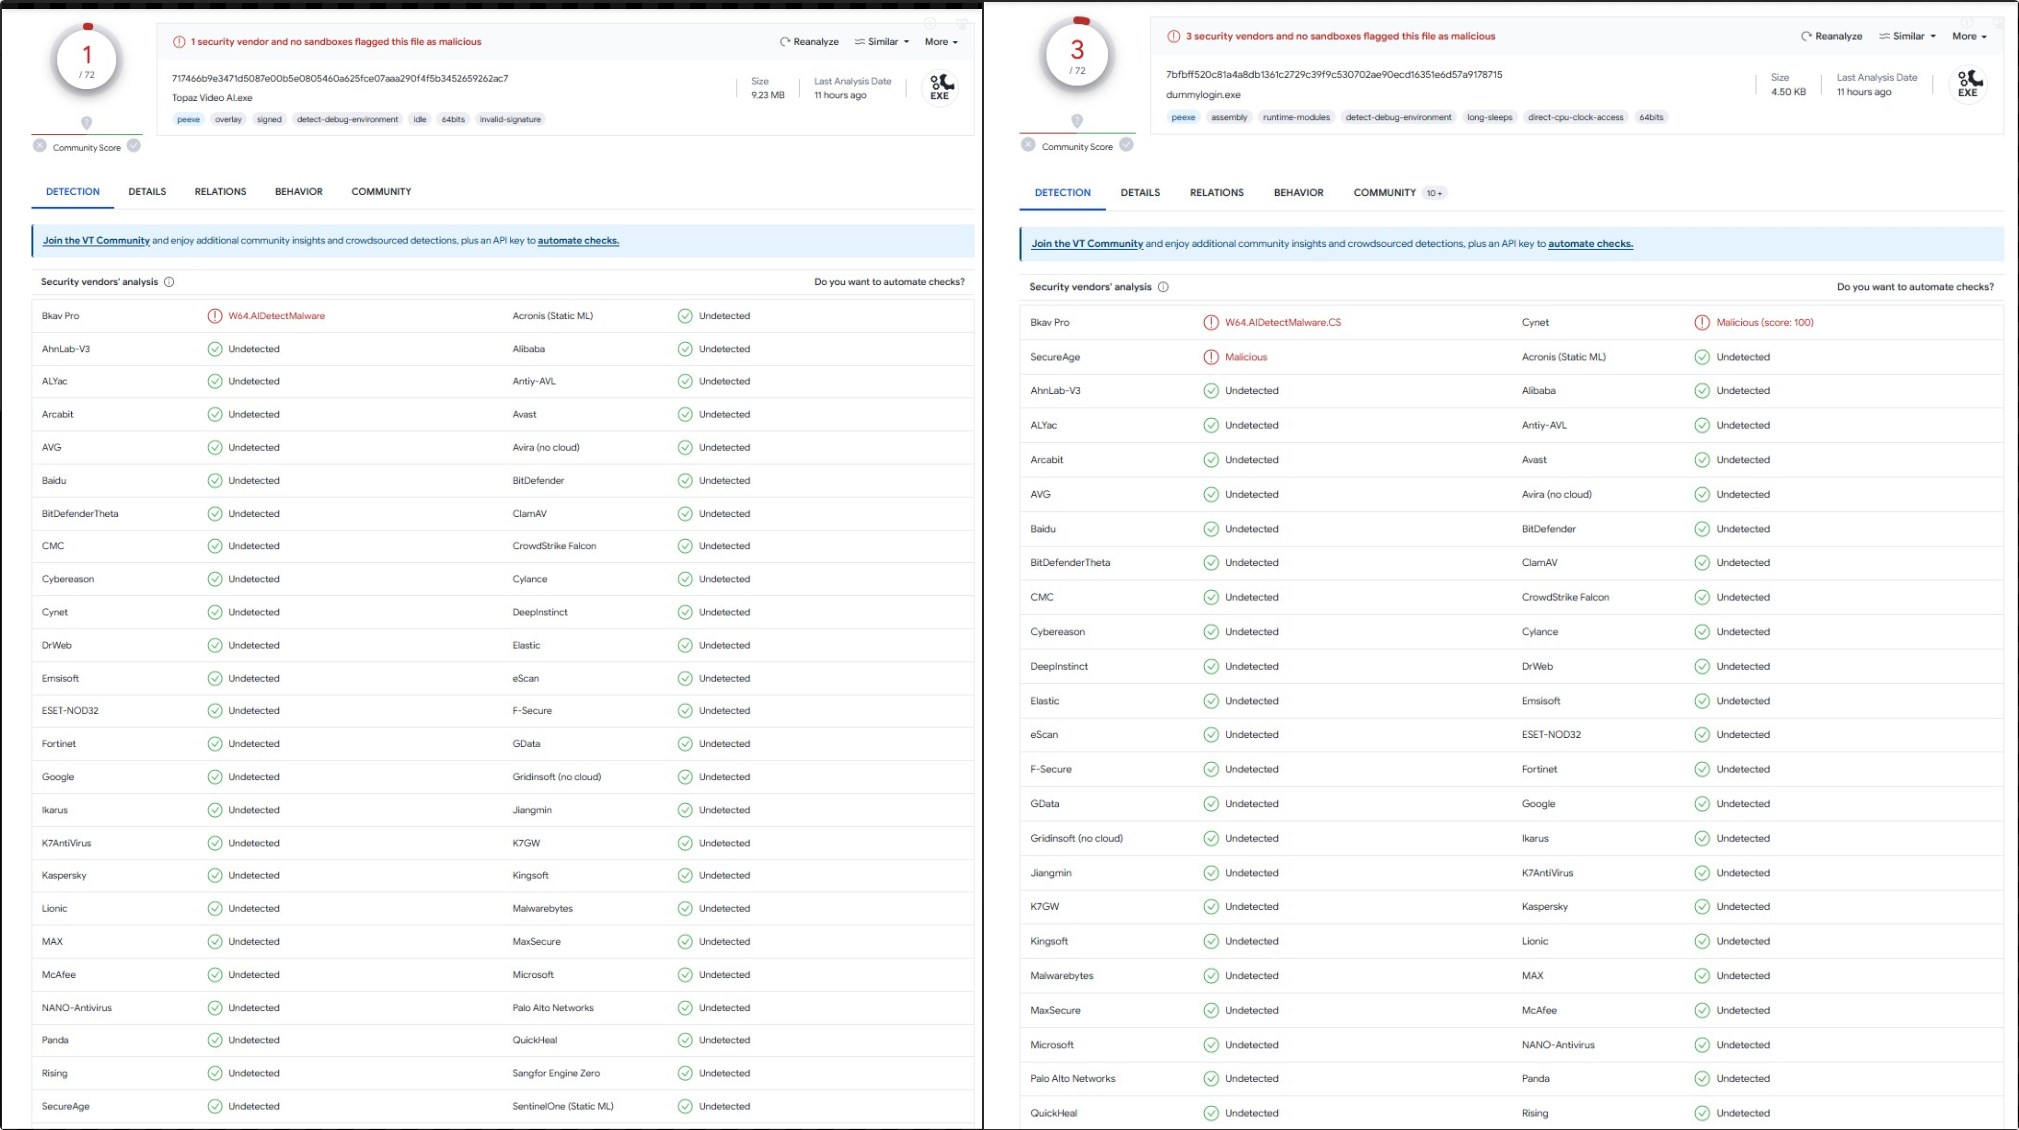The height and width of the screenshot is (1130, 2019).
Task: Click Reanalyze in the right dummylogin.exe report
Action: click(x=1832, y=36)
